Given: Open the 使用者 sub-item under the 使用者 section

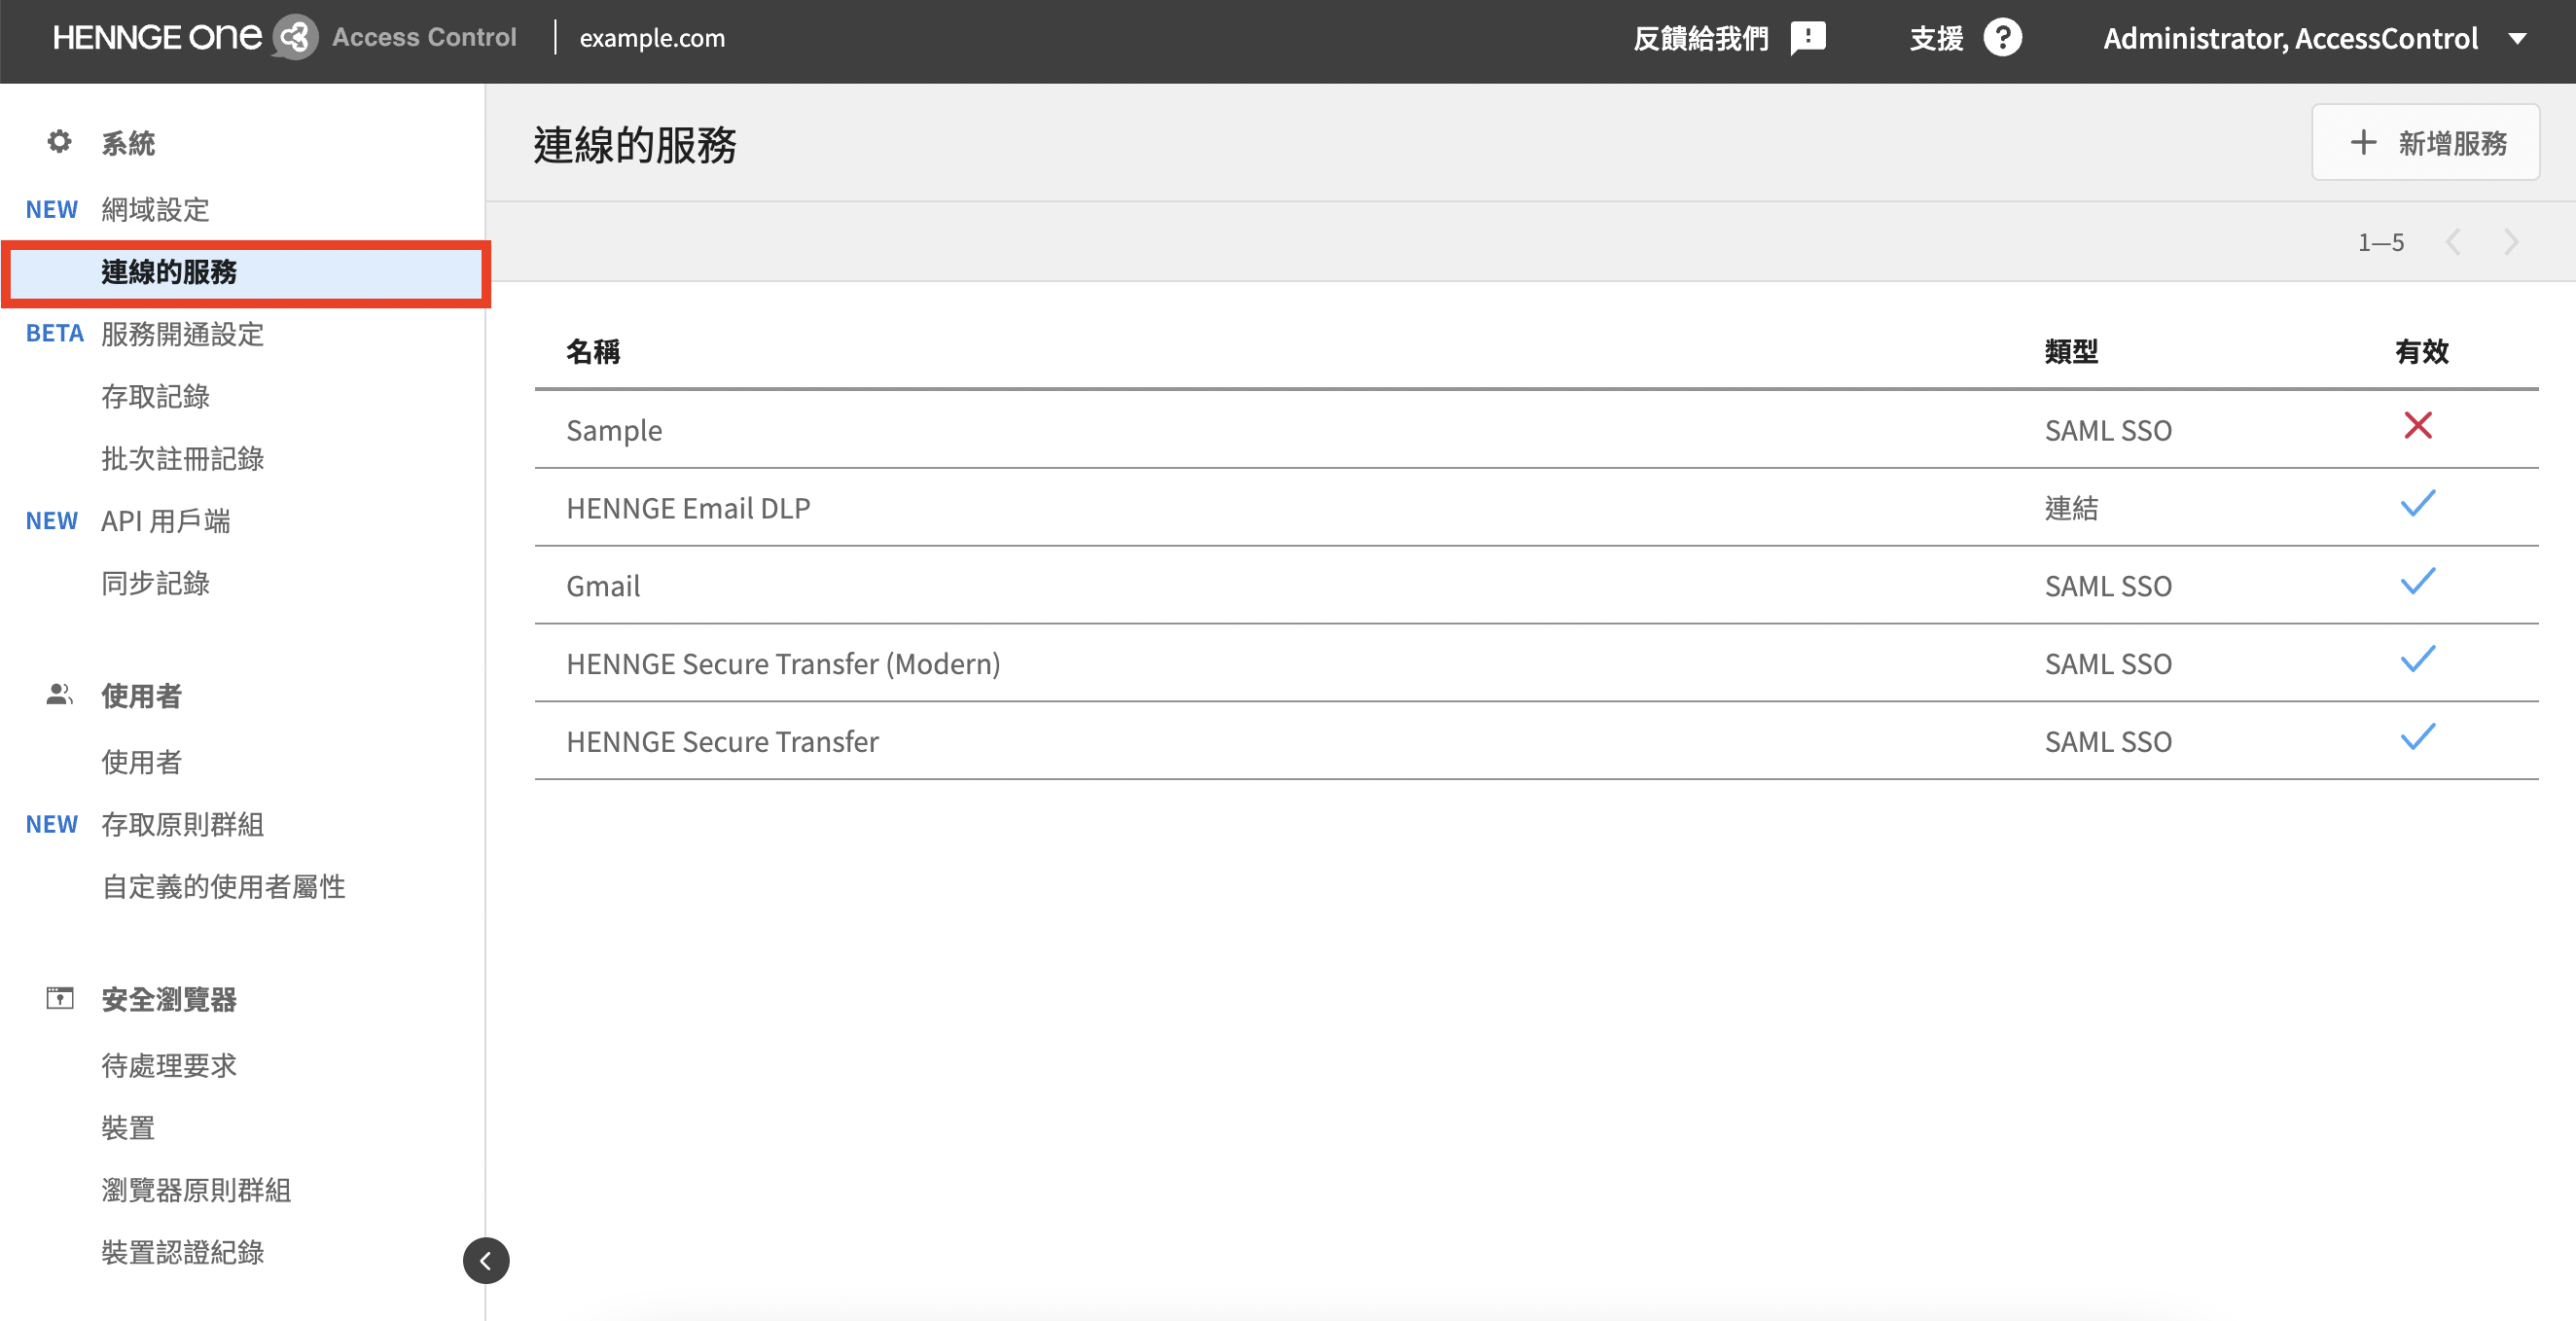Looking at the screenshot, I should click(x=141, y=763).
